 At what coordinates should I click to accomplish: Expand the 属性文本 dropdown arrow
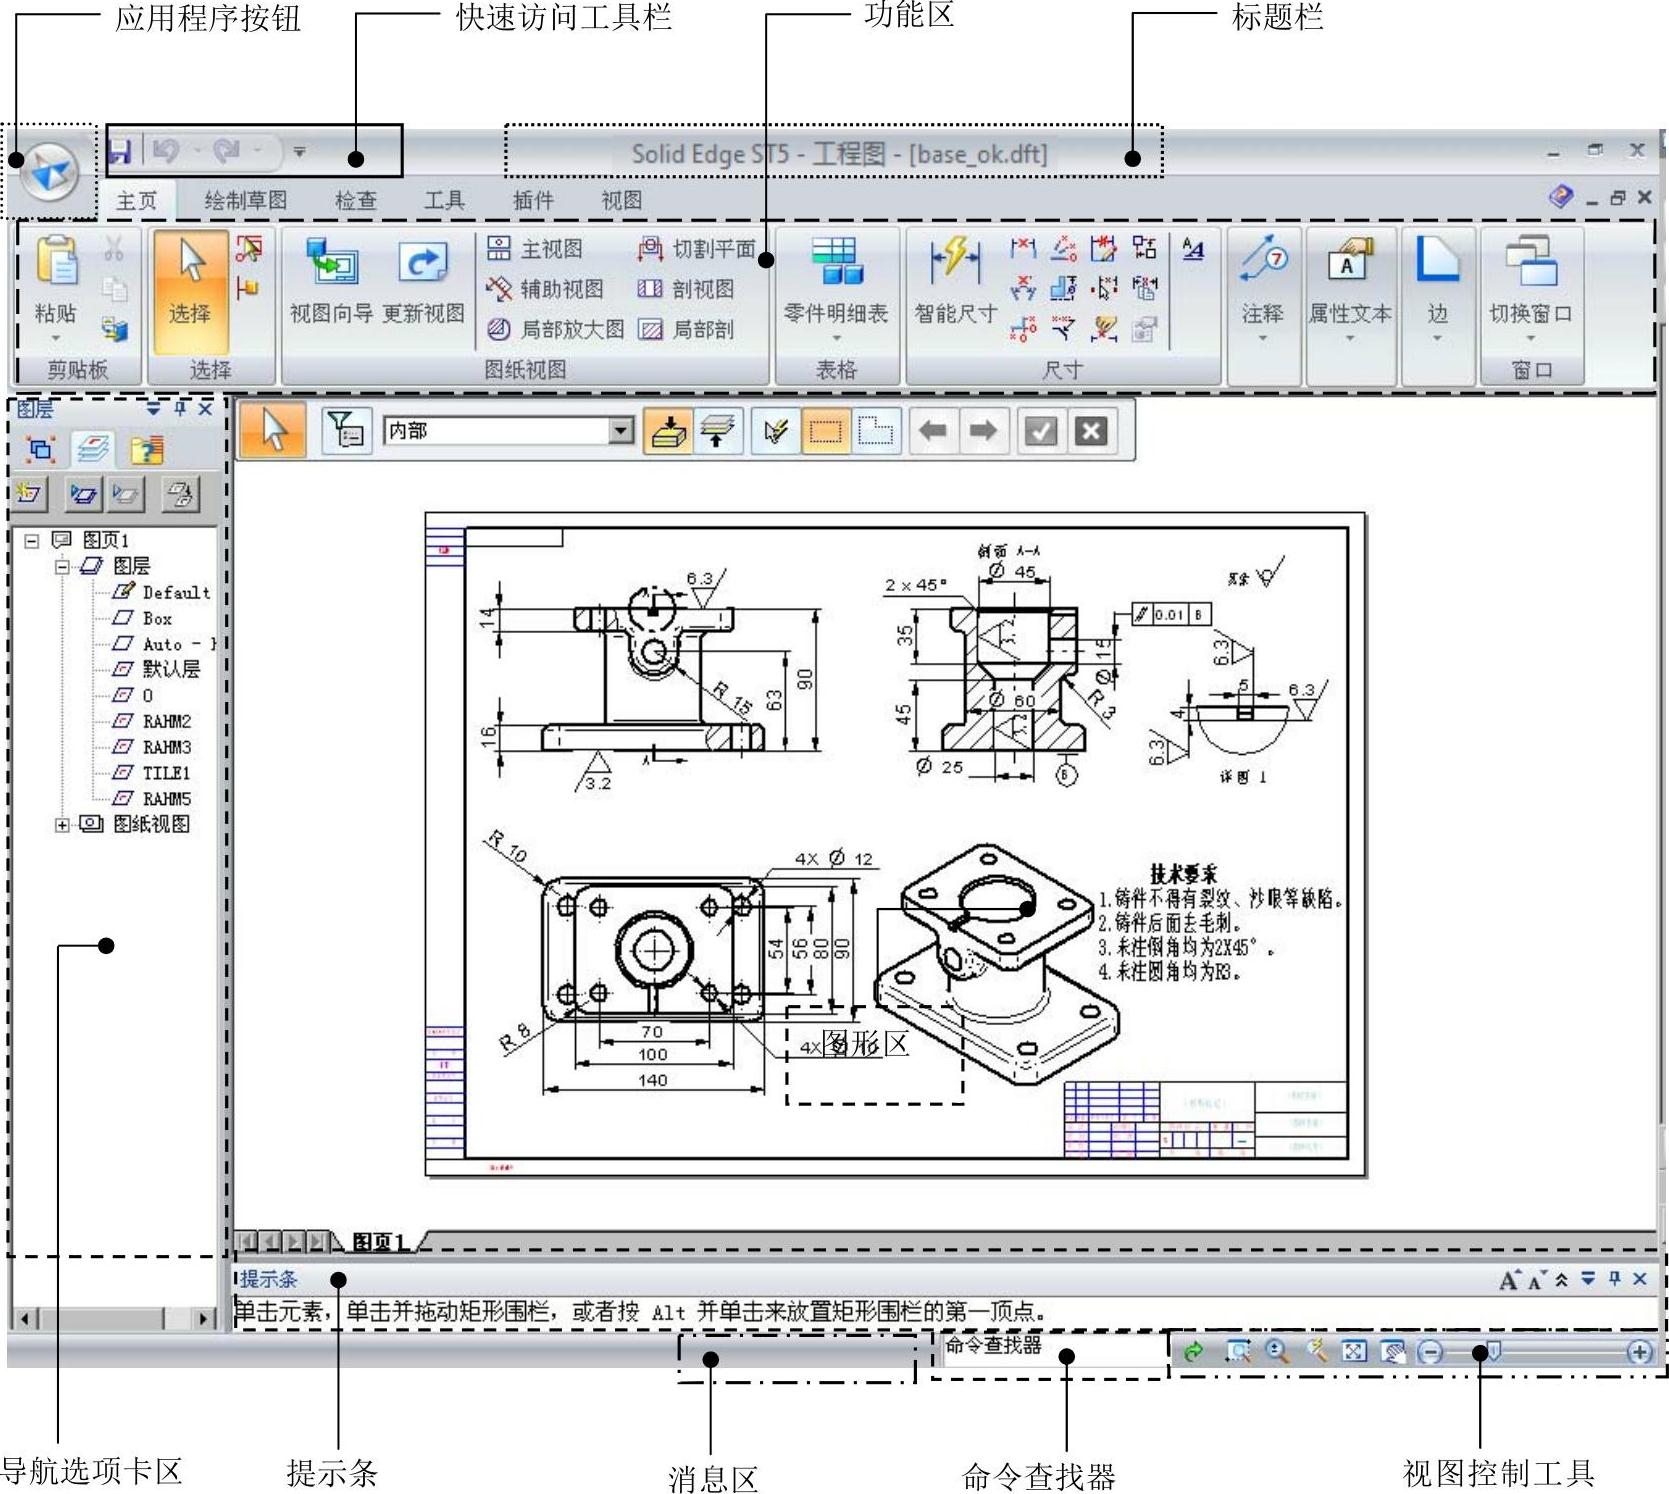click(x=1350, y=338)
